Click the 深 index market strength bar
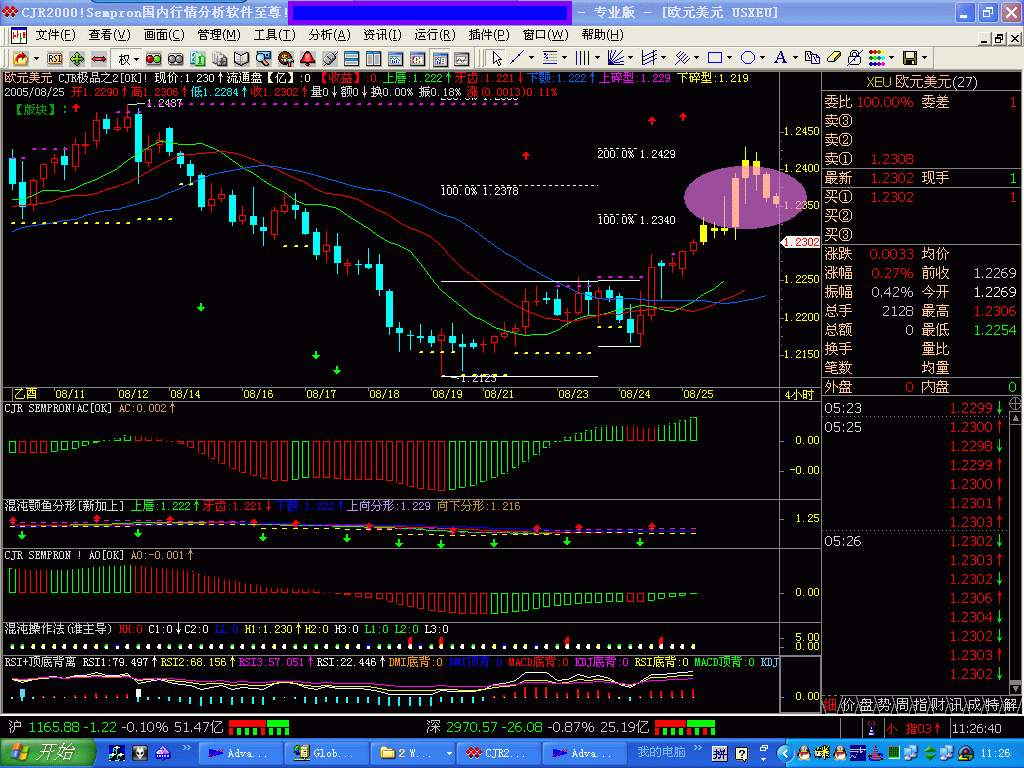The width and height of the screenshot is (1024, 768). 684,727
